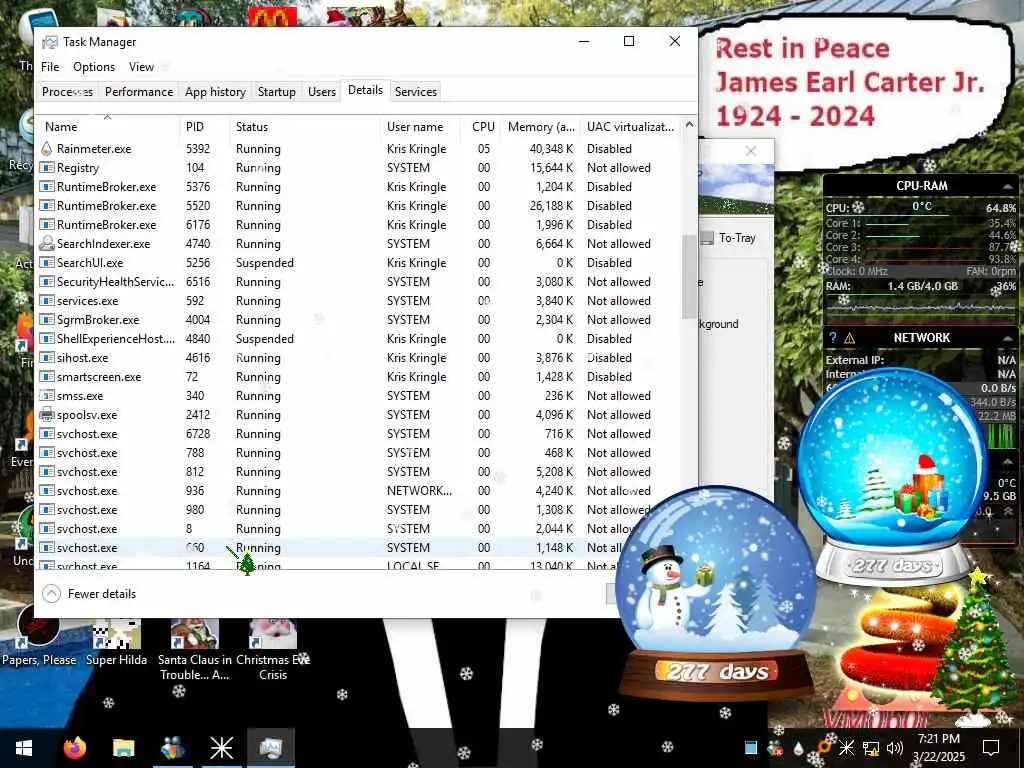Close the window behind Task Manager
The image size is (1024, 768).
pos(750,152)
